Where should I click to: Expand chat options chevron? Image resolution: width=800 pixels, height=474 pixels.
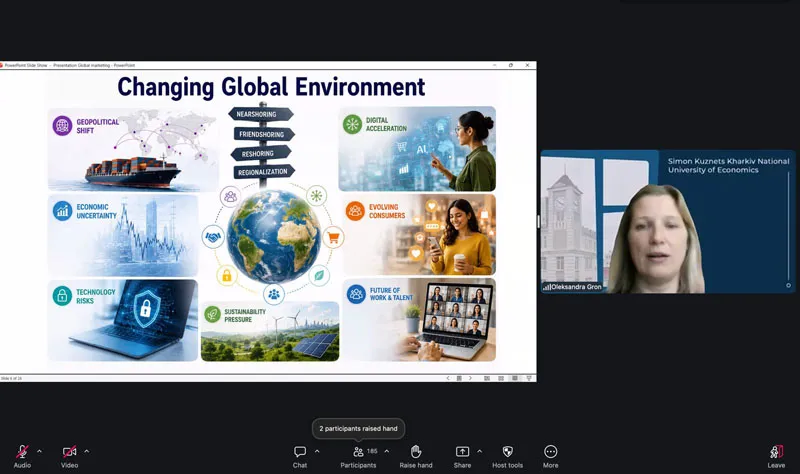tap(317, 451)
